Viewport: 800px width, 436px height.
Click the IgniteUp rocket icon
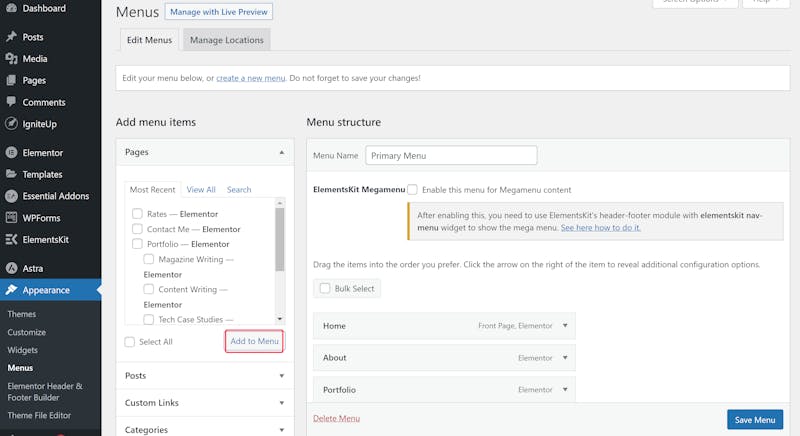[11, 123]
